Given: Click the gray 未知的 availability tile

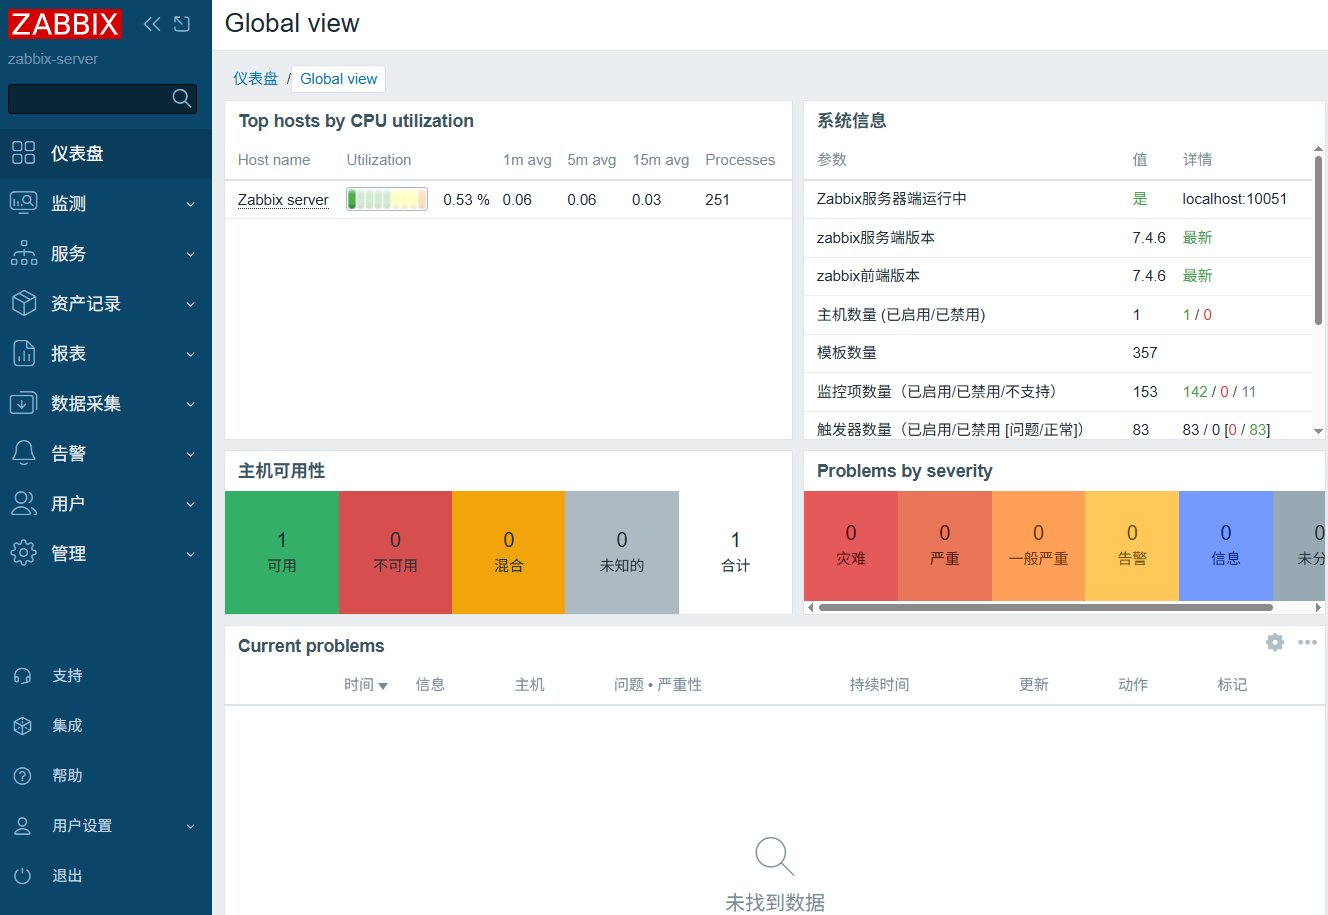Looking at the screenshot, I should pyautogui.click(x=622, y=552).
